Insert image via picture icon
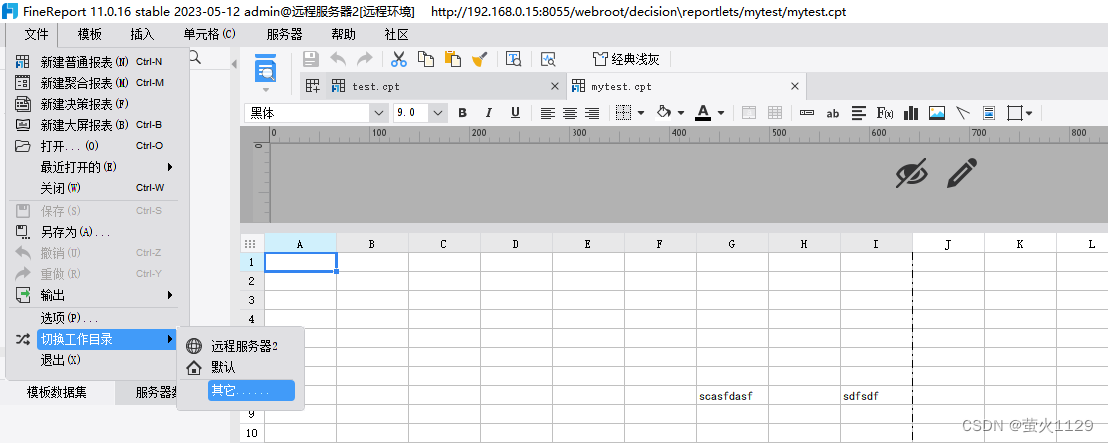Screen dimensions: 1108x443 [x=937, y=113]
